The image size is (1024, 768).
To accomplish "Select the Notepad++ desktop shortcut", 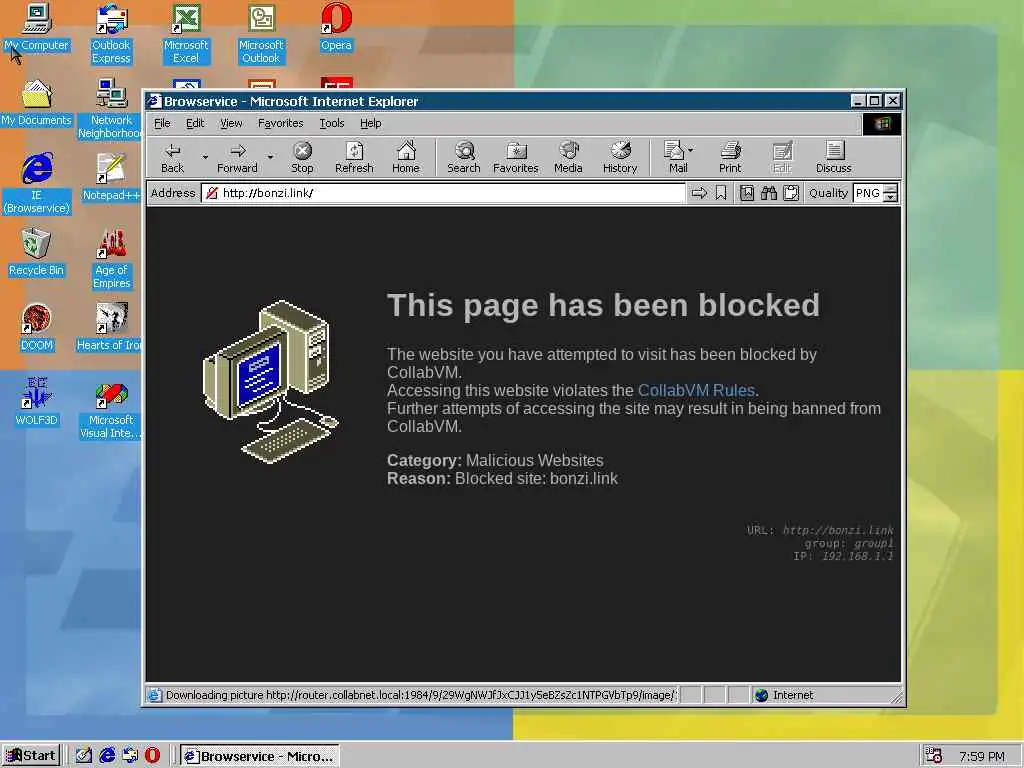I will click(x=111, y=178).
